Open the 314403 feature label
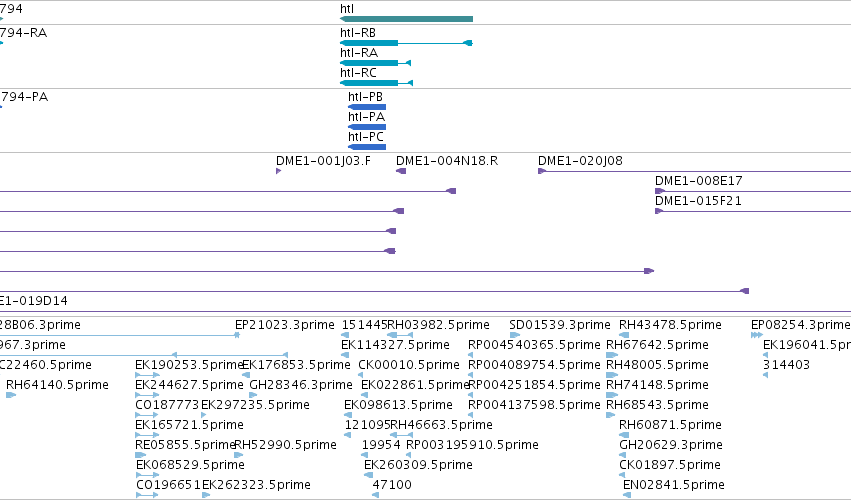The height and width of the screenshot is (500, 851). point(786,365)
